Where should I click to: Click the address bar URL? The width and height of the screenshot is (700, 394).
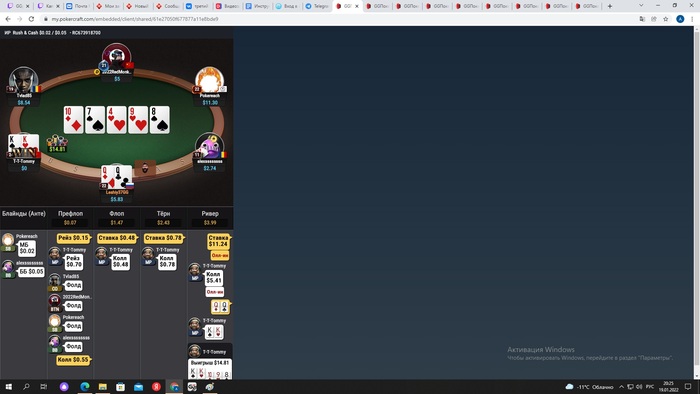coord(134,19)
